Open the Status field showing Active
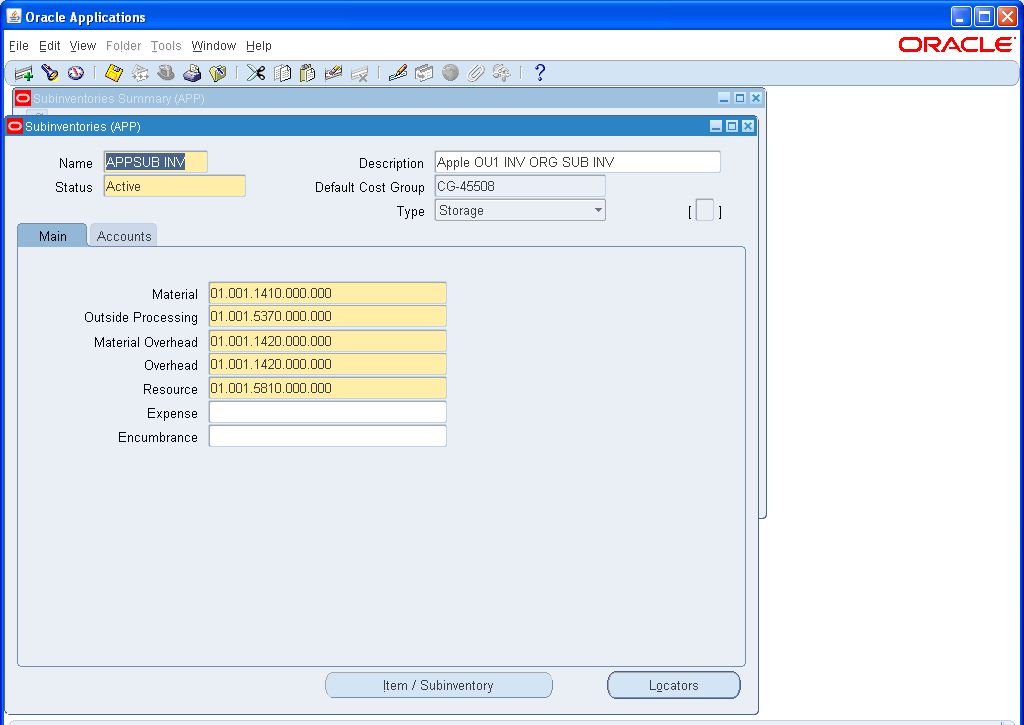 pos(174,185)
